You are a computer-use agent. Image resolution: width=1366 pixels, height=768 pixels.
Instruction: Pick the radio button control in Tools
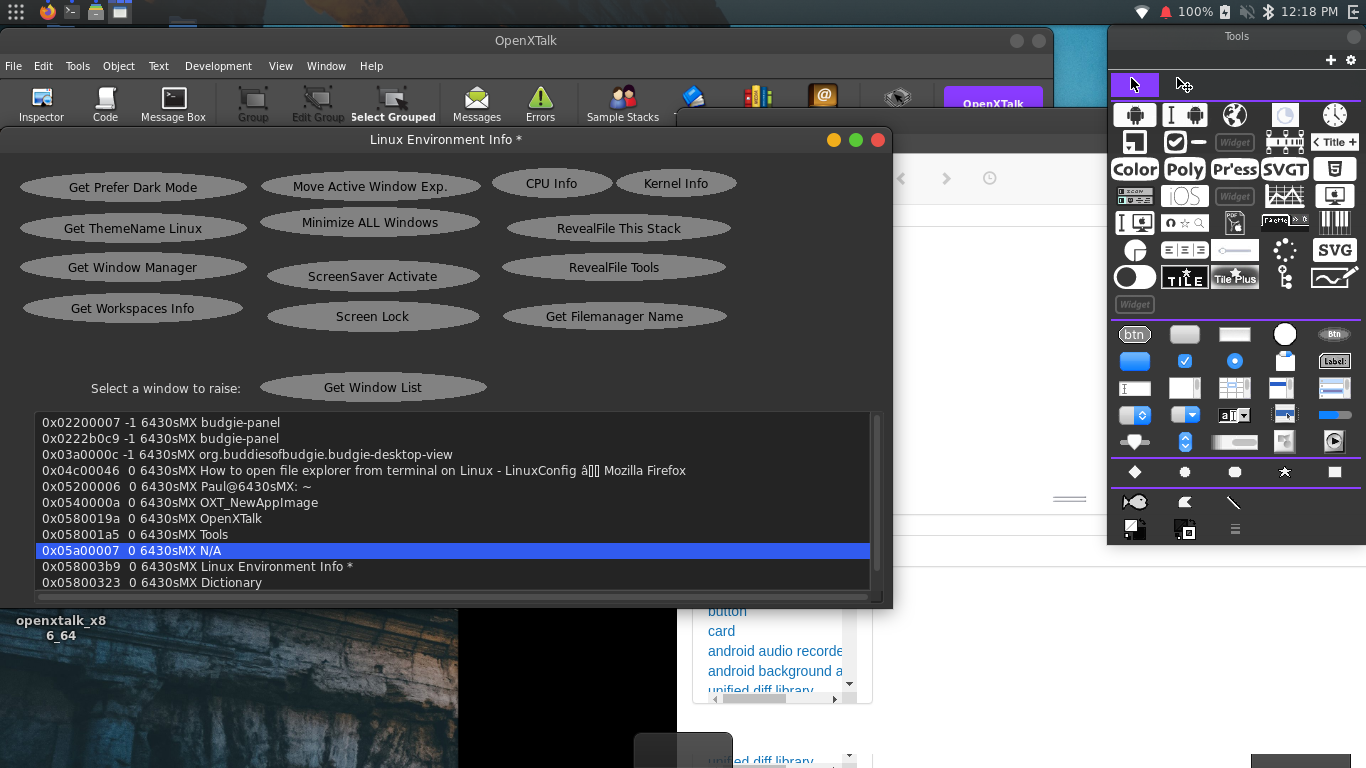click(x=1235, y=361)
